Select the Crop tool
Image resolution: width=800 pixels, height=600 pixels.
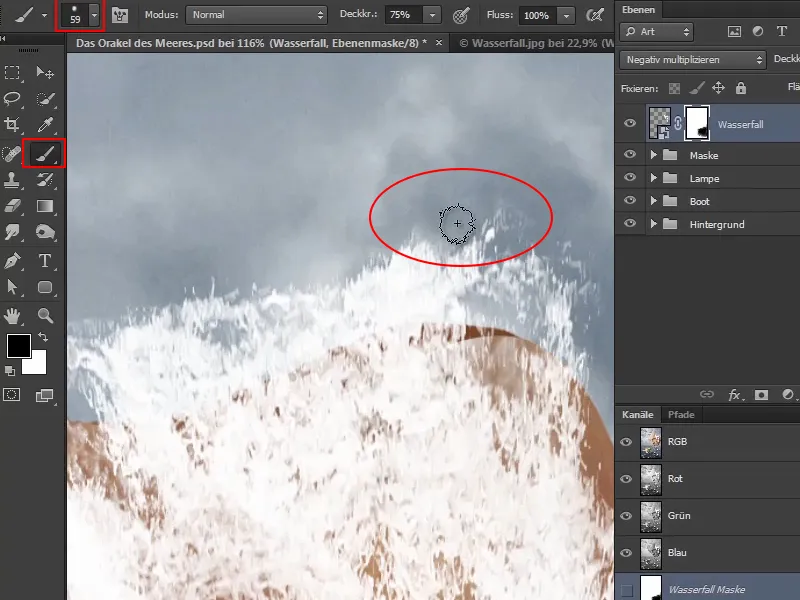(12, 124)
